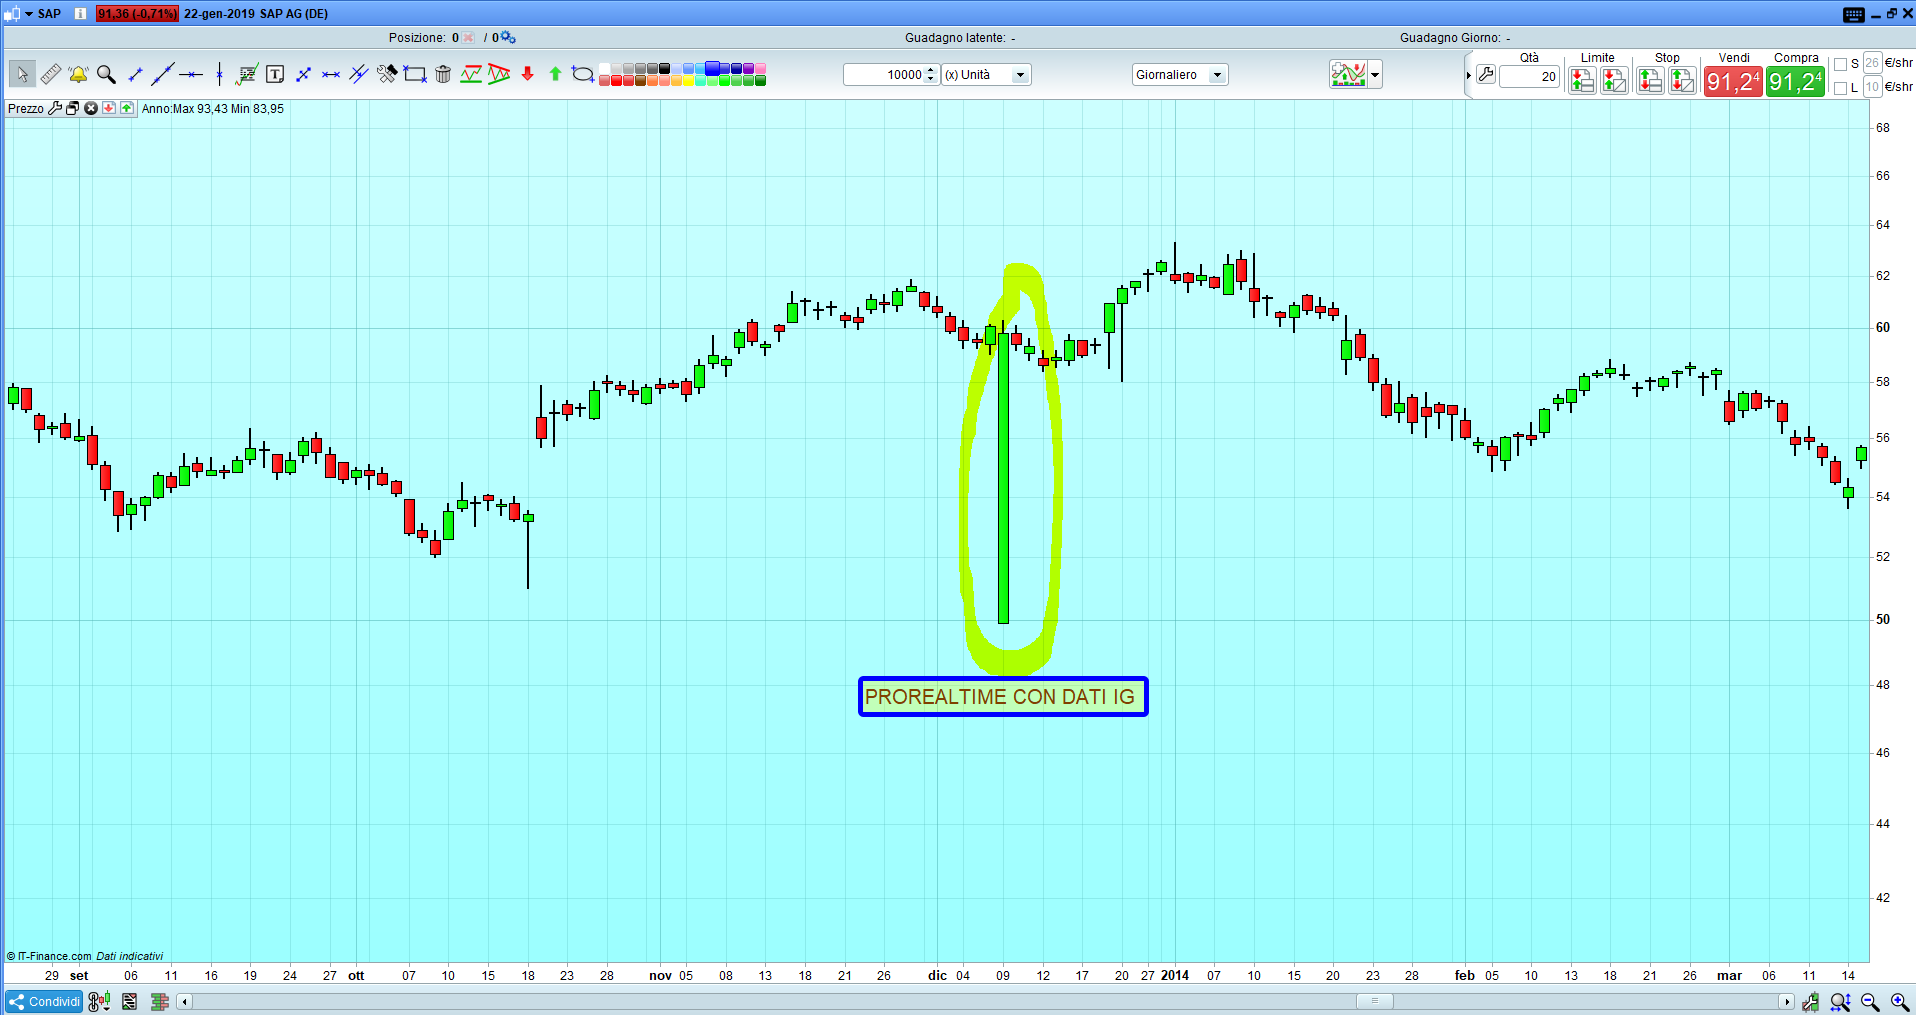Click the candlestick chart style icon
Screen dimensions: 1916x1015
pyautogui.click(x=1810, y=1002)
